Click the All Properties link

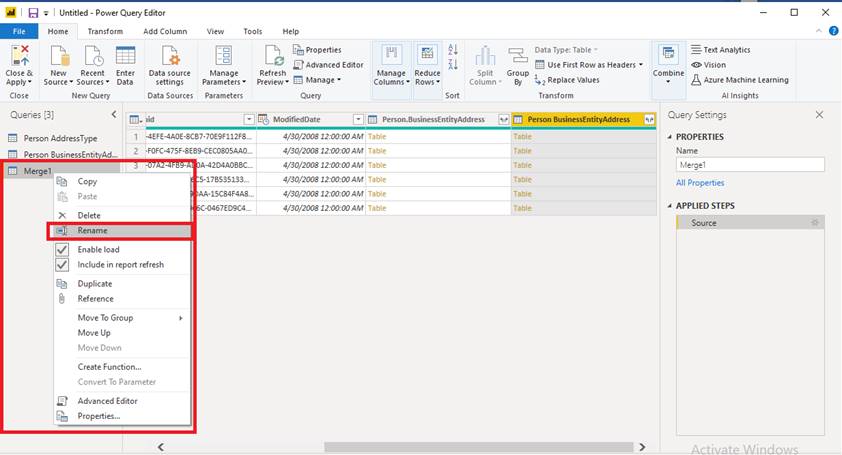click(x=700, y=183)
